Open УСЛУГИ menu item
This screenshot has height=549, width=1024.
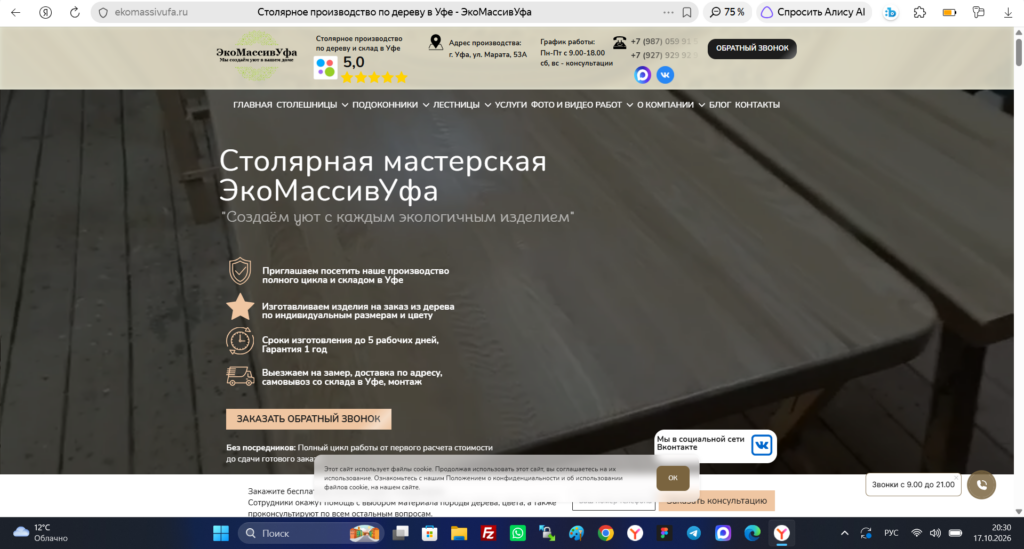511,104
